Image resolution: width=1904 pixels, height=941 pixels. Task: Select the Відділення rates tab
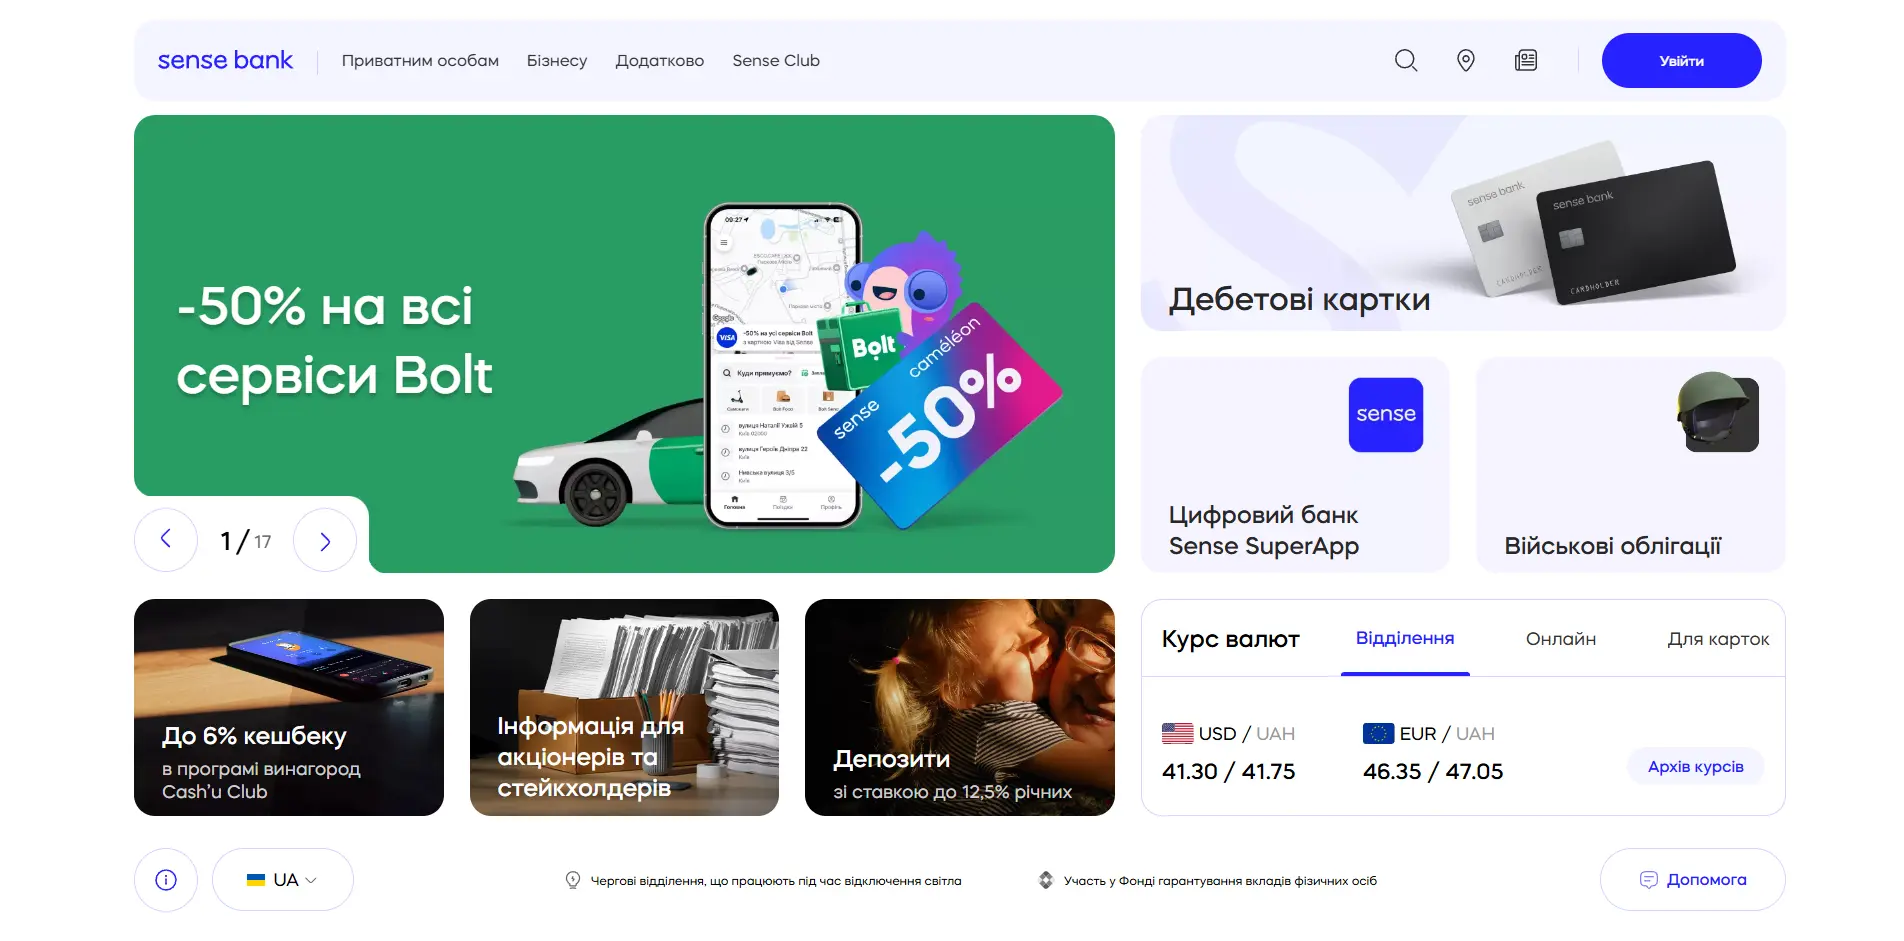tap(1405, 639)
